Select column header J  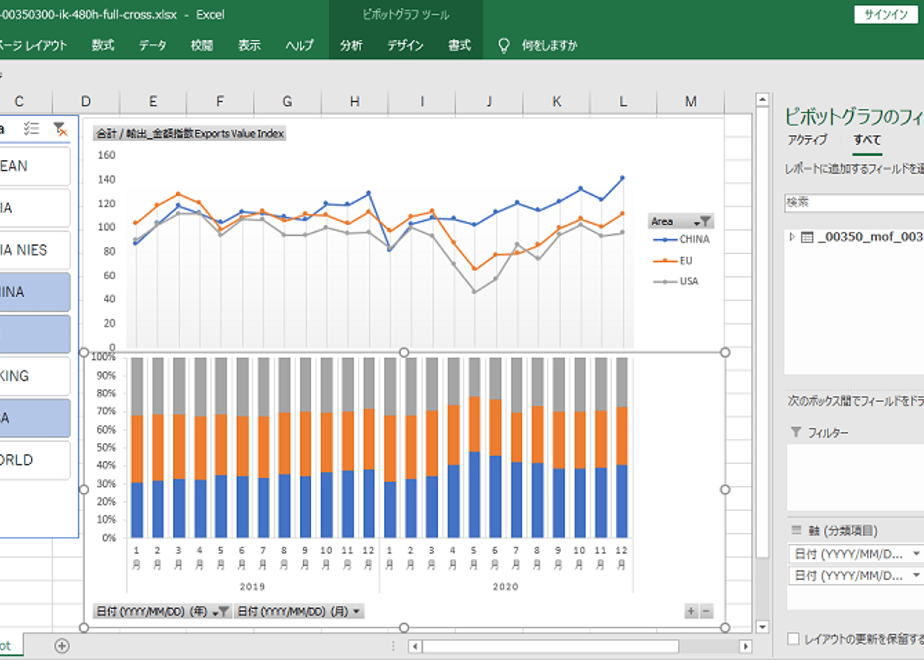click(x=489, y=101)
